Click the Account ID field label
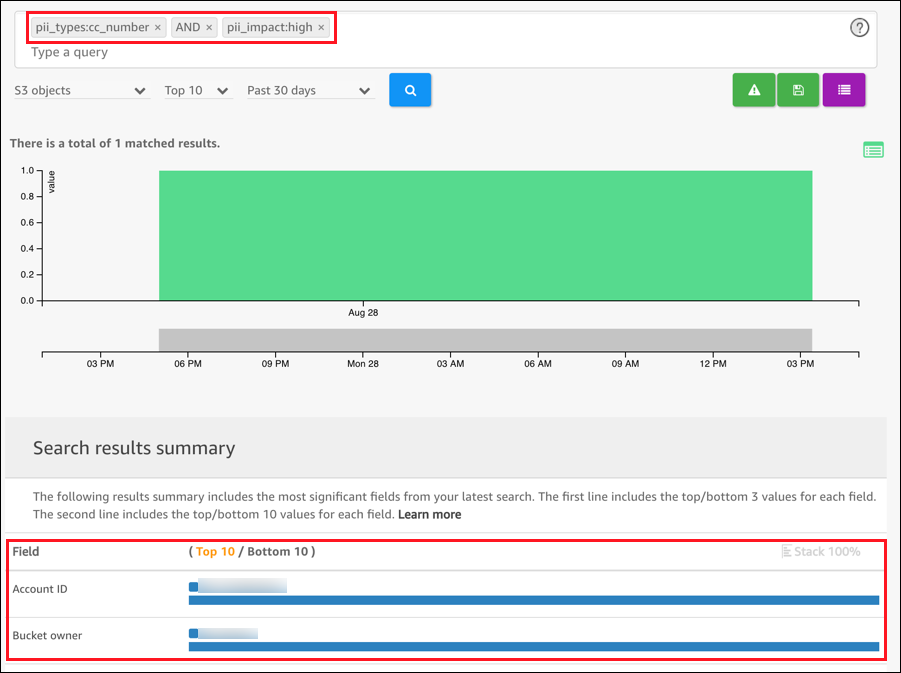The image size is (901, 673). 40,589
